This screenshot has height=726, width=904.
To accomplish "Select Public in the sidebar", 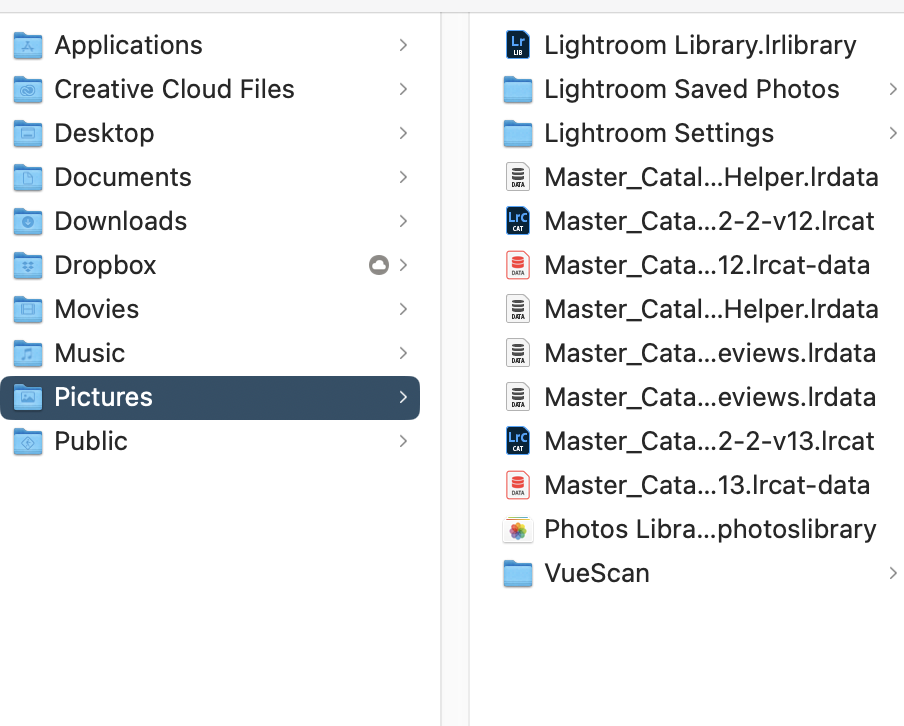I will coord(91,441).
